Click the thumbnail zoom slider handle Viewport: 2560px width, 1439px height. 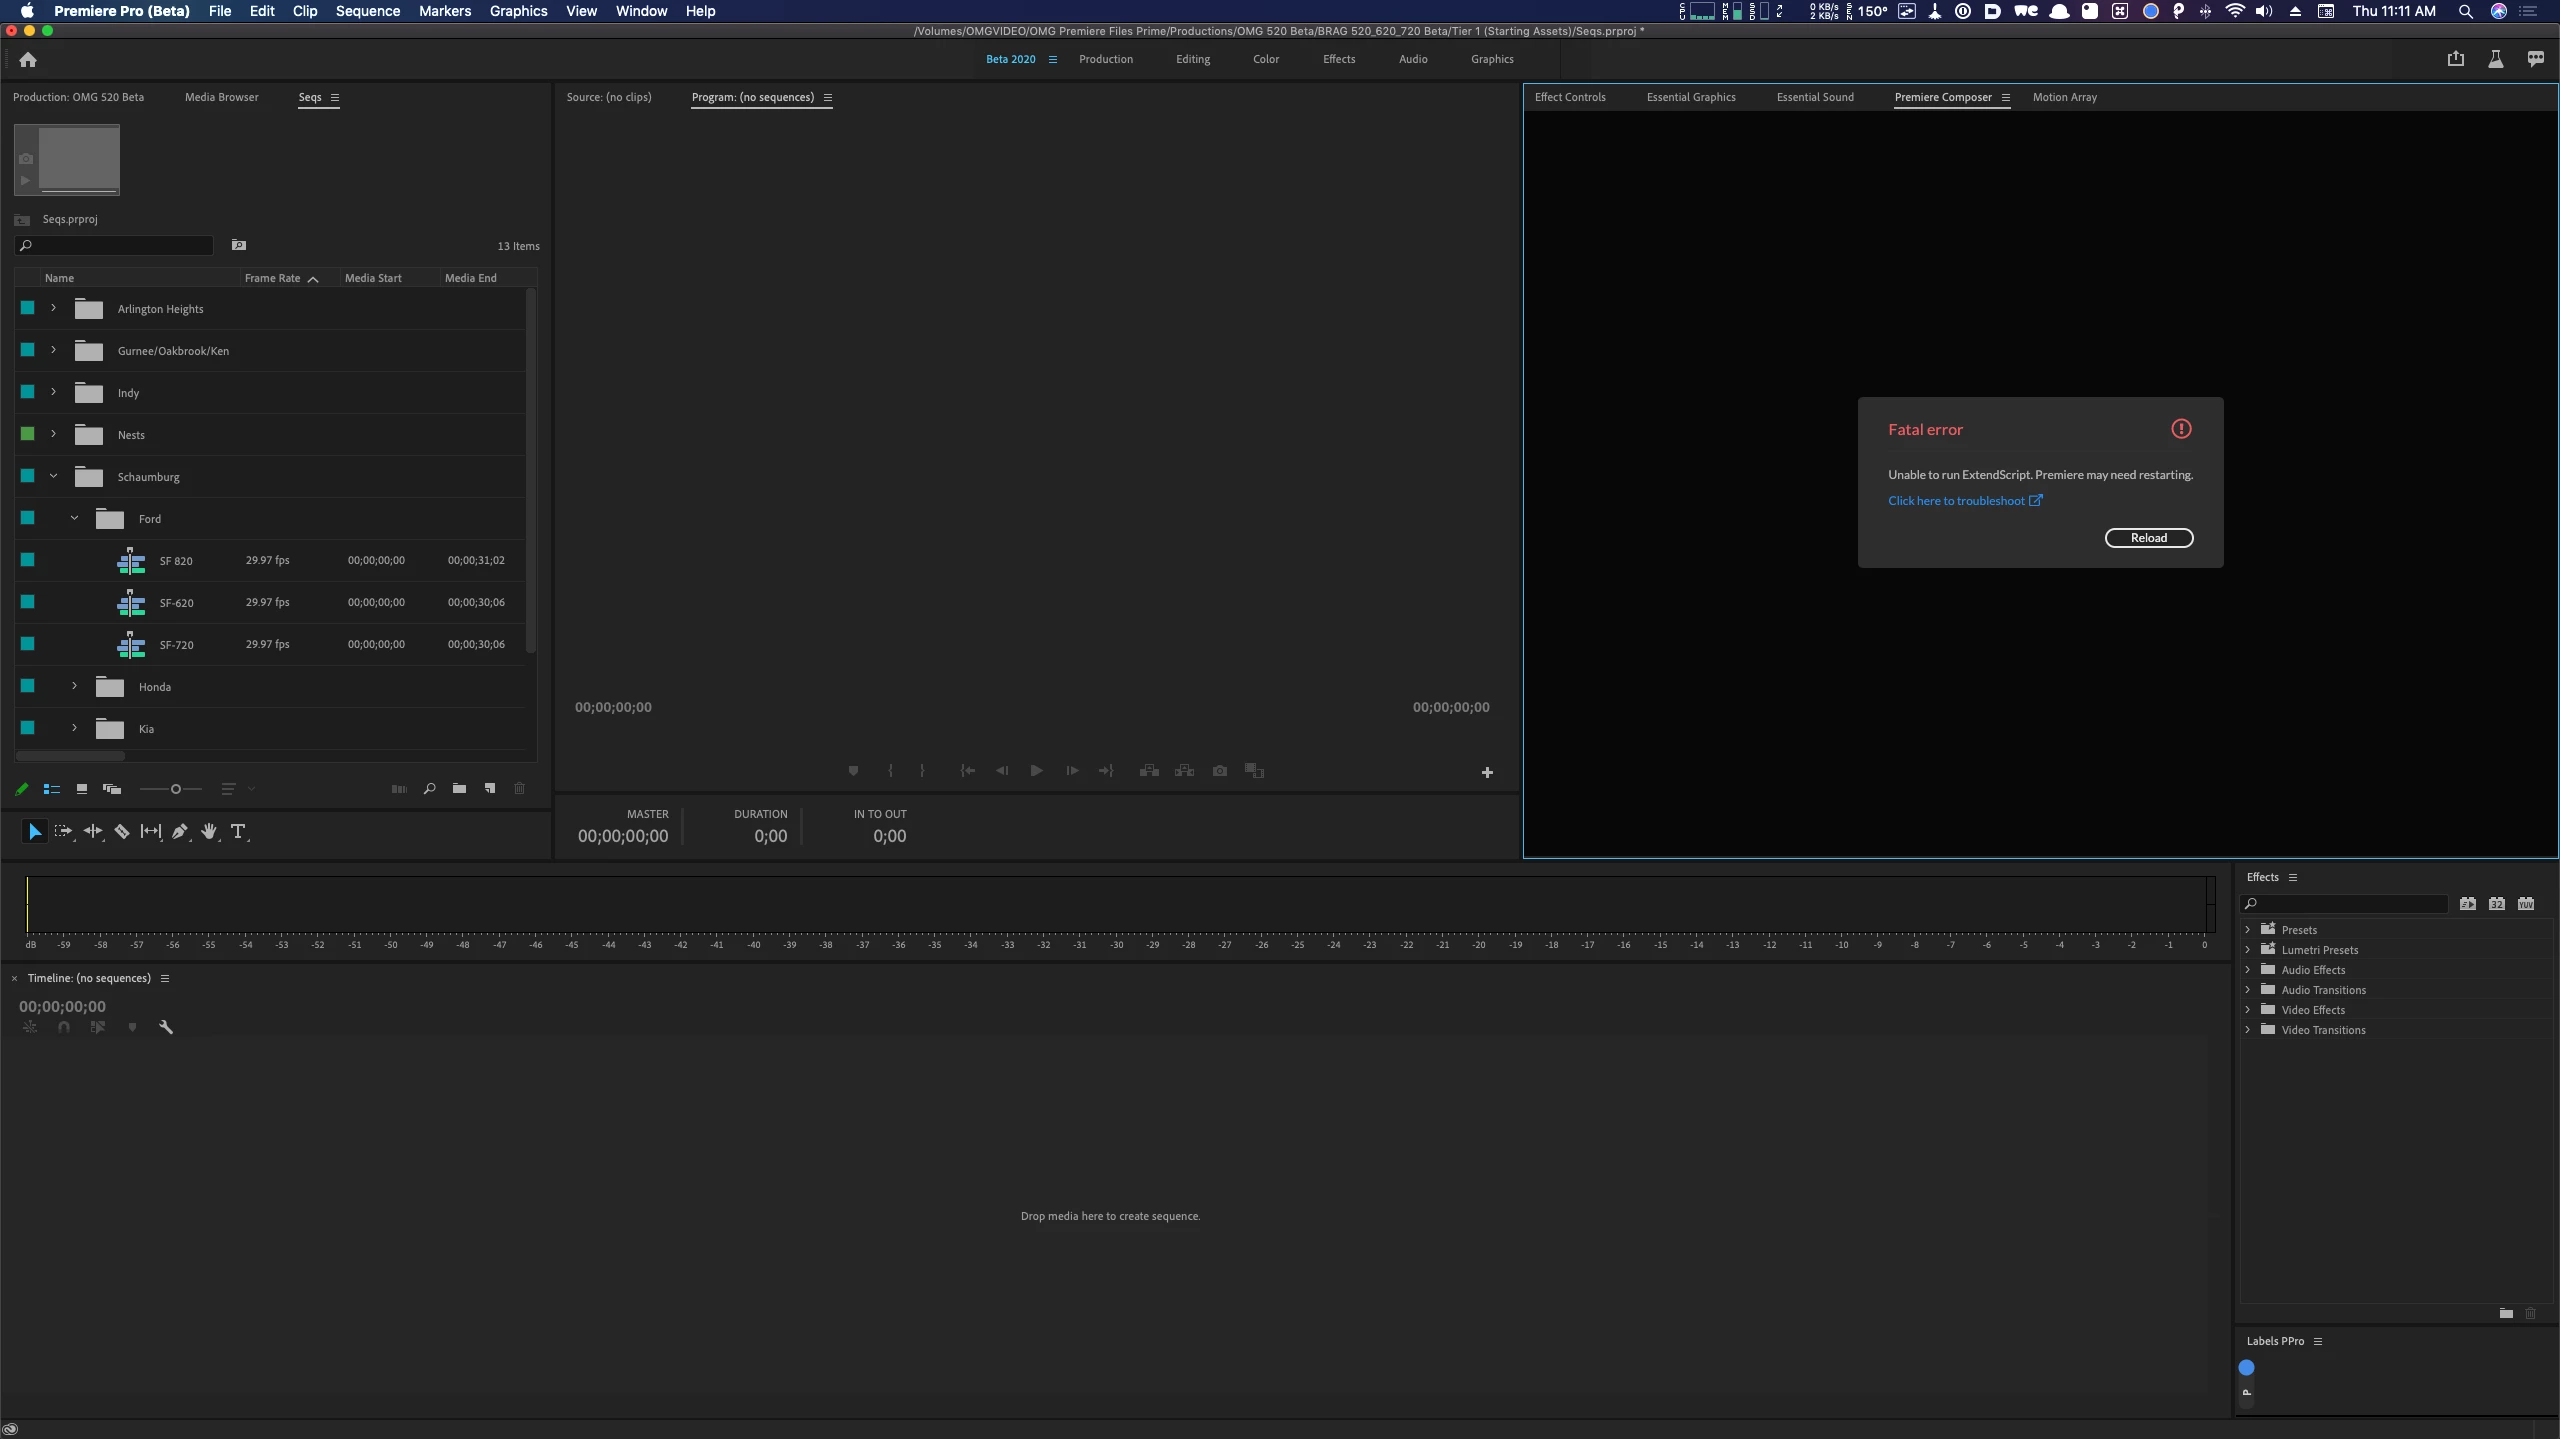tap(176, 789)
